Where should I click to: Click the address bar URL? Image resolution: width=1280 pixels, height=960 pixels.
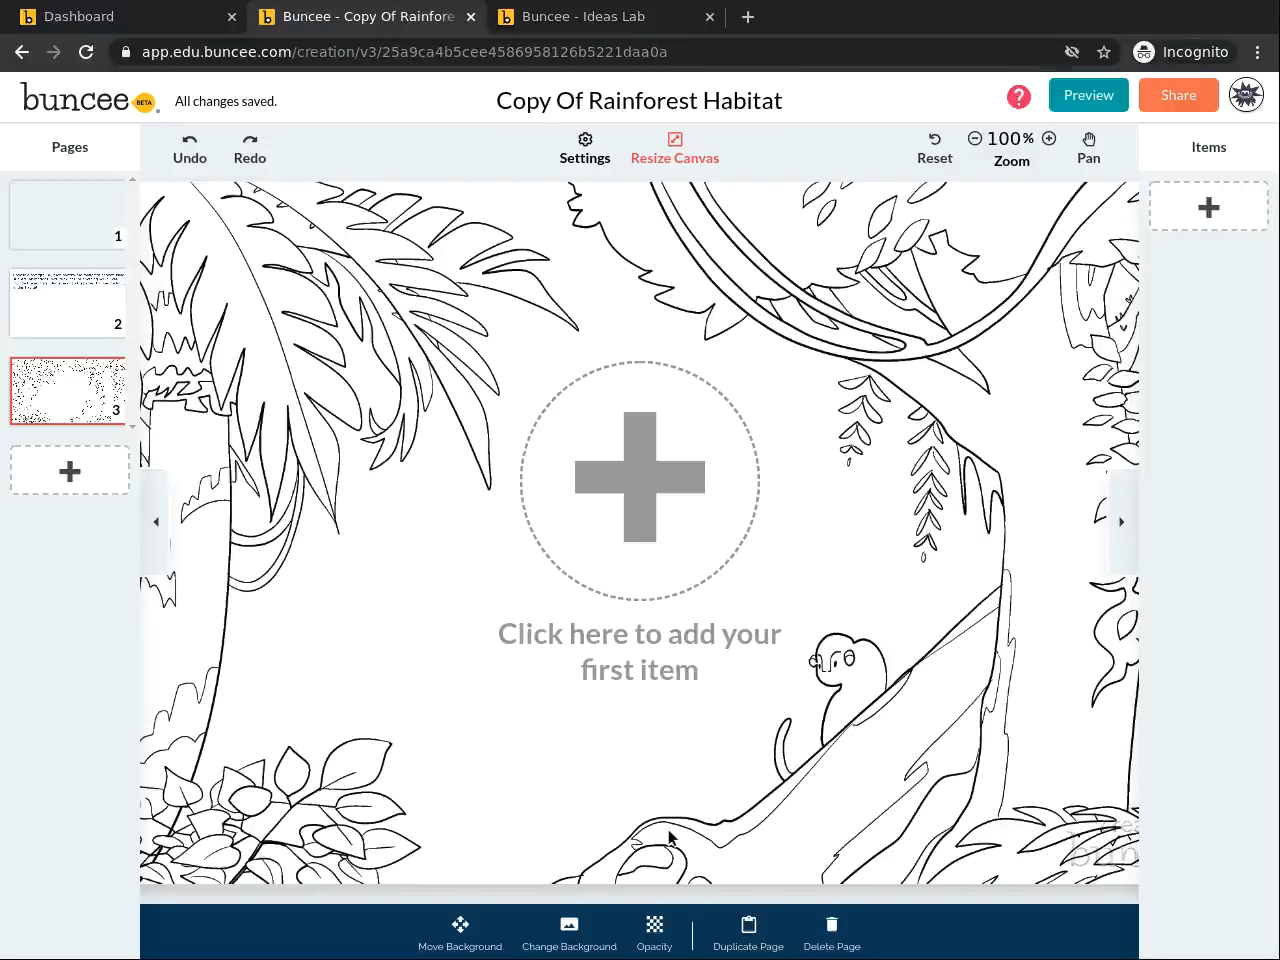tap(404, 52)
